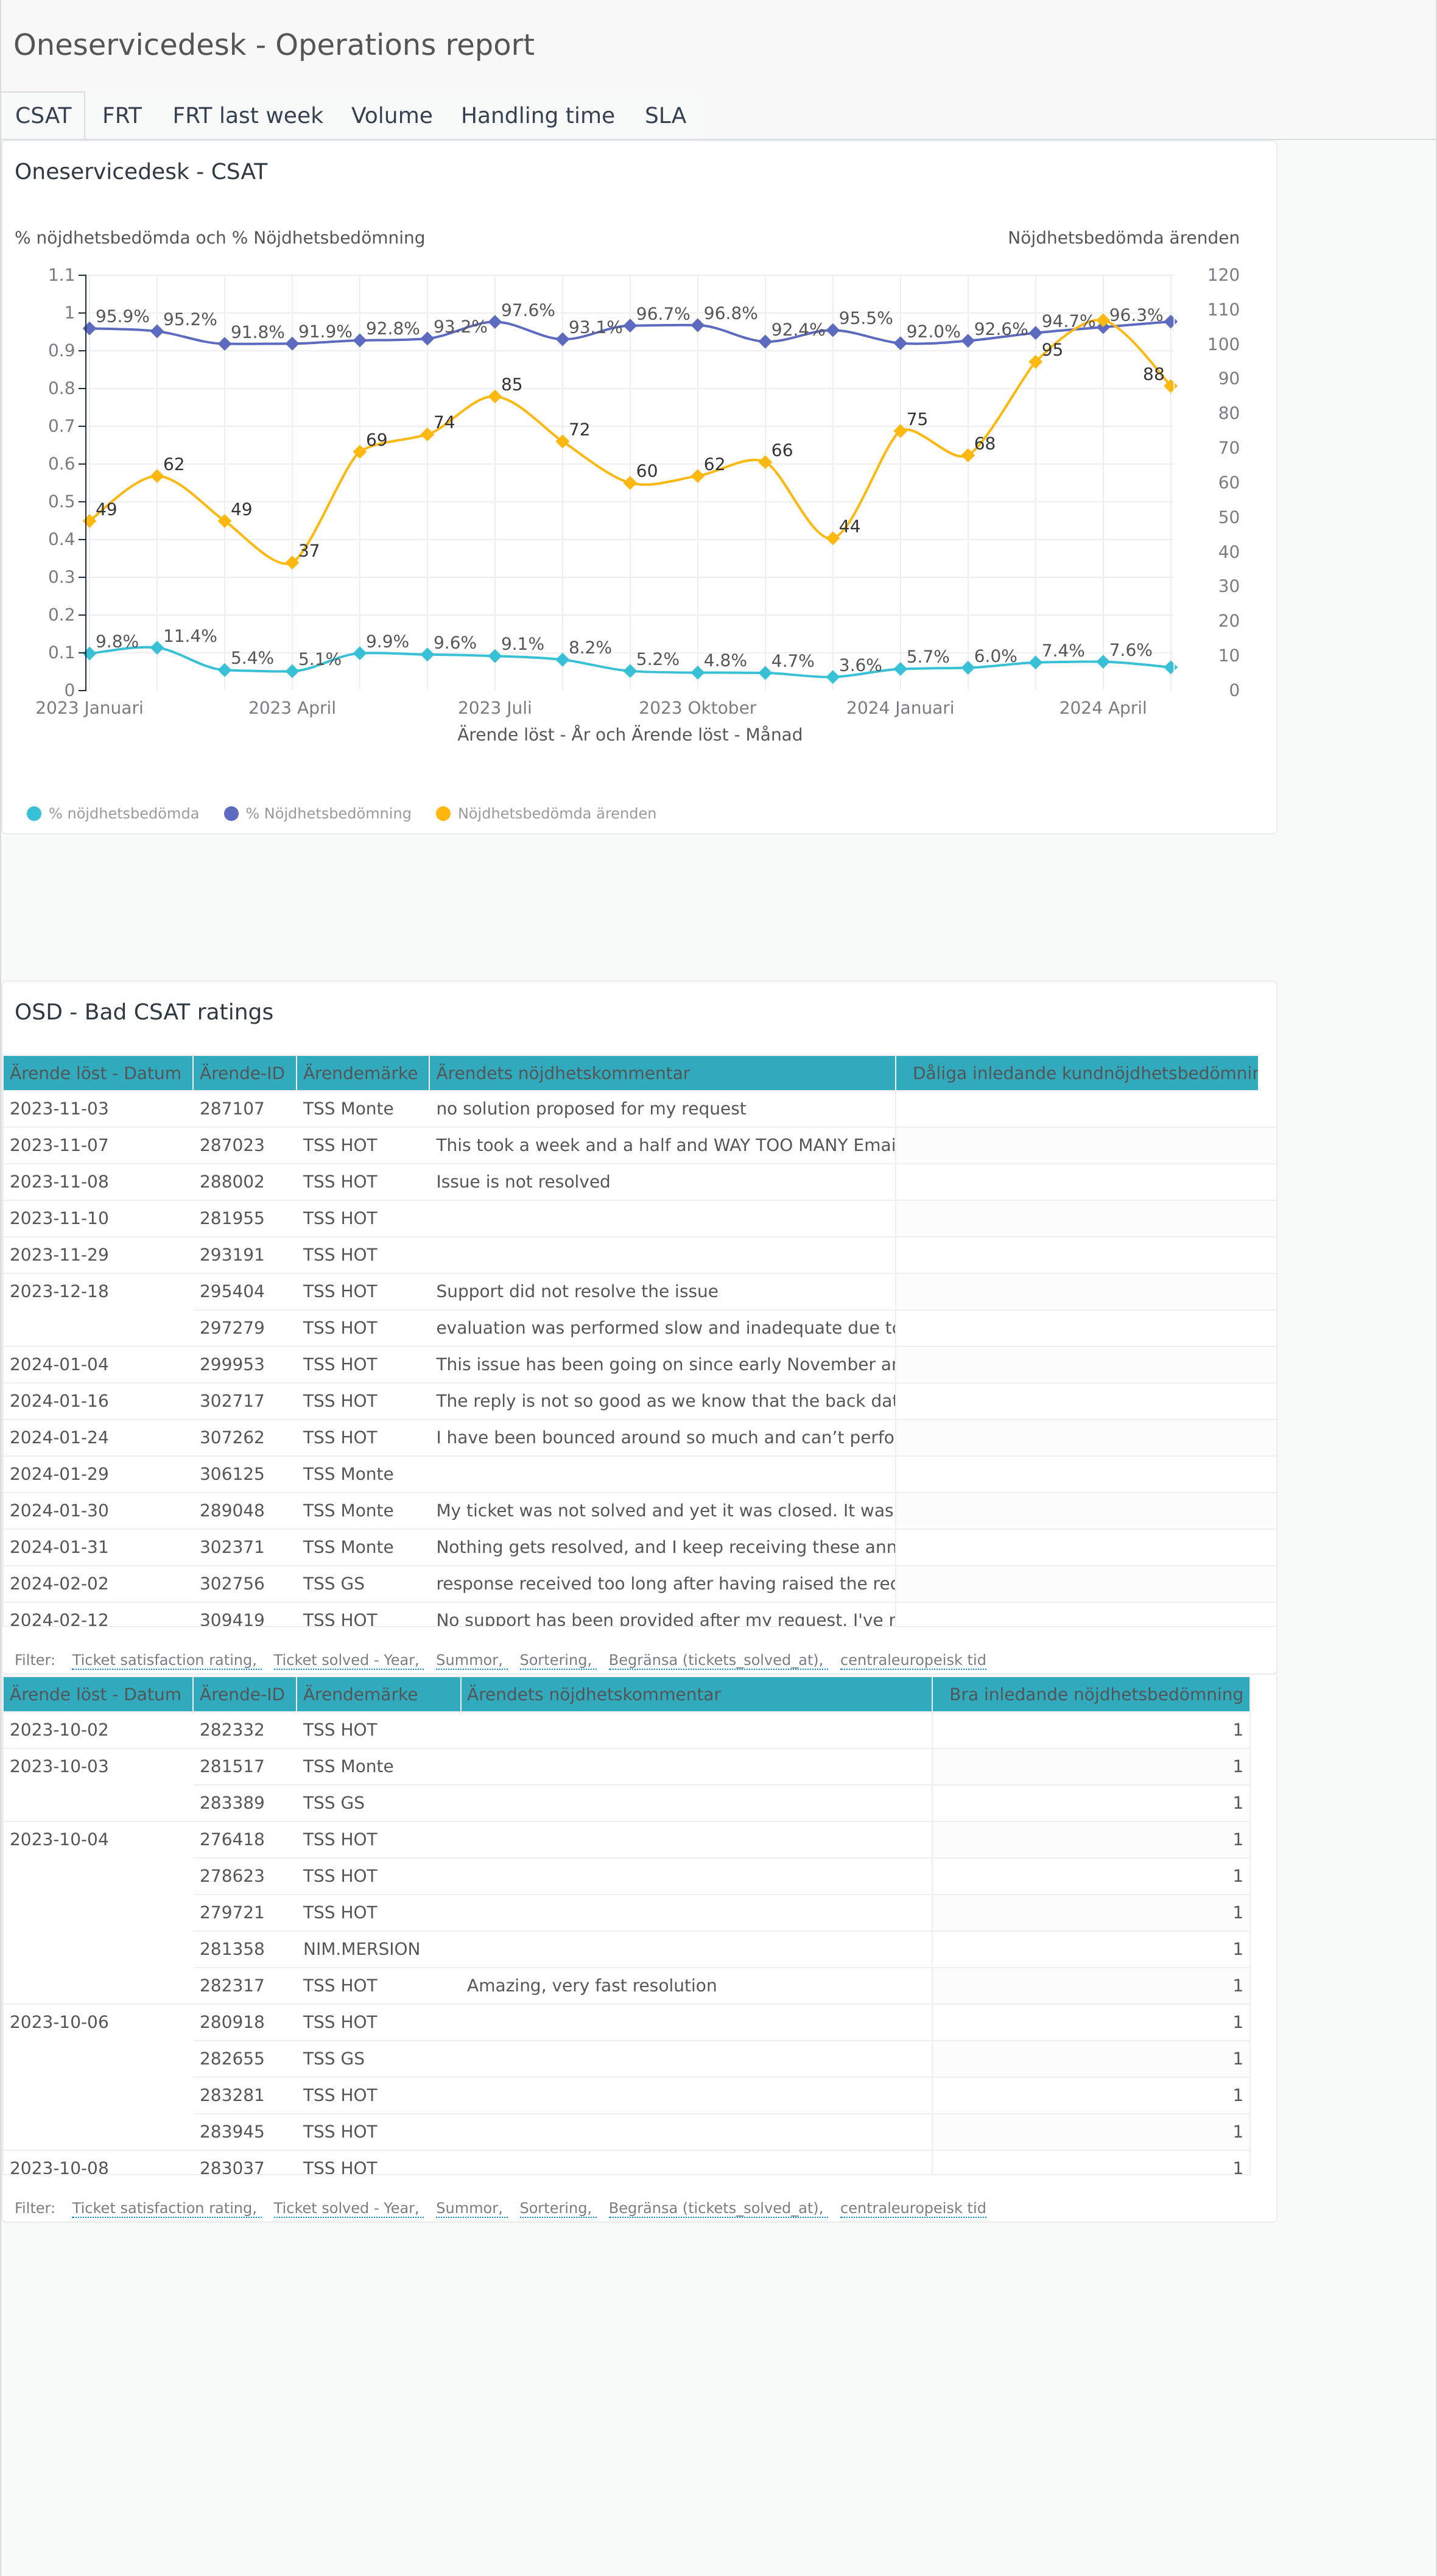Click the Dåliga inledande kundnöjdhetsbedömning column header
This screenshot has height=2576, width=1437.
point(1077,1073)
